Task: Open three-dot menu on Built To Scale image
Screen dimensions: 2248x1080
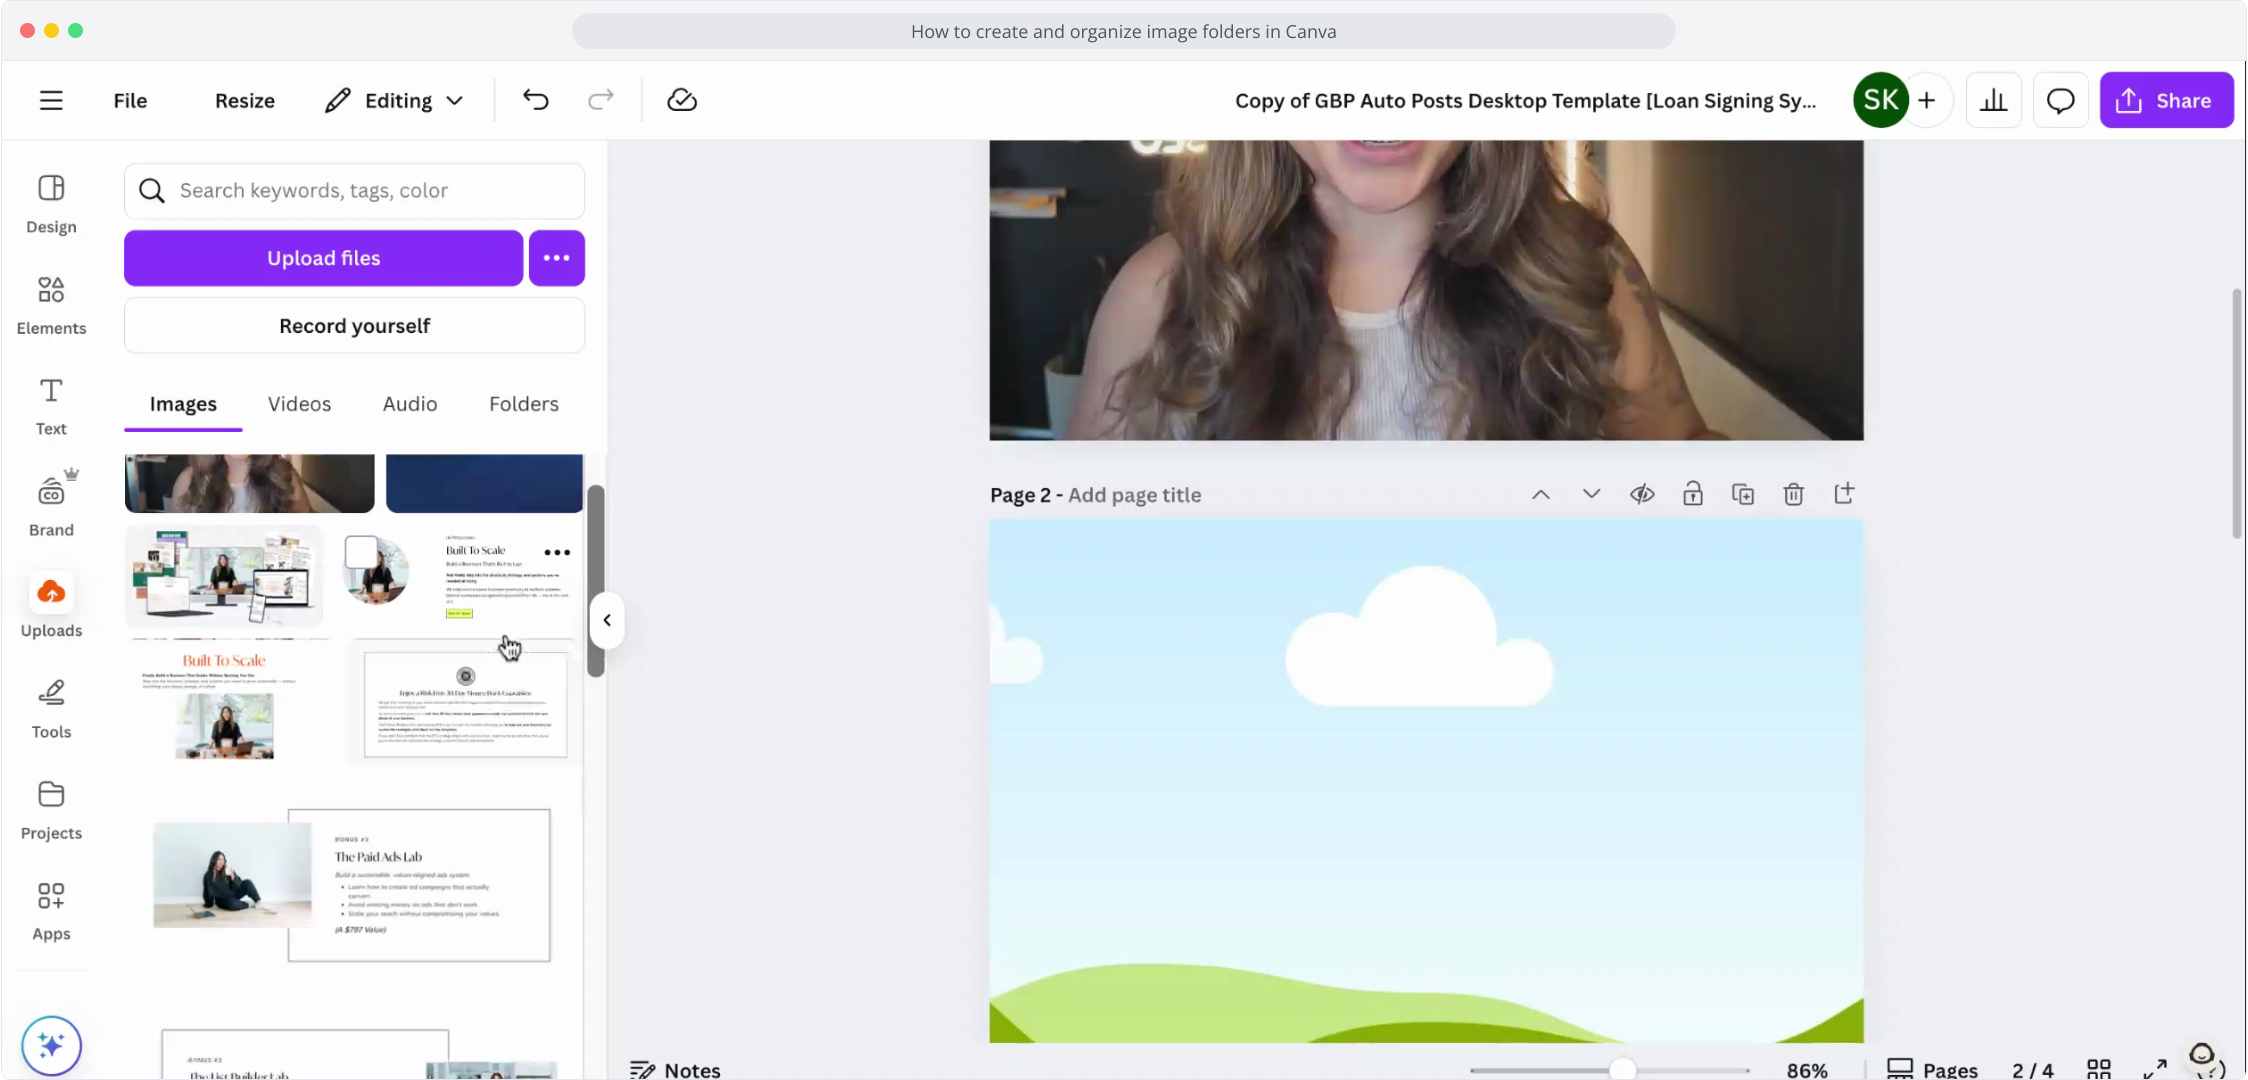Action: point(557,552)
